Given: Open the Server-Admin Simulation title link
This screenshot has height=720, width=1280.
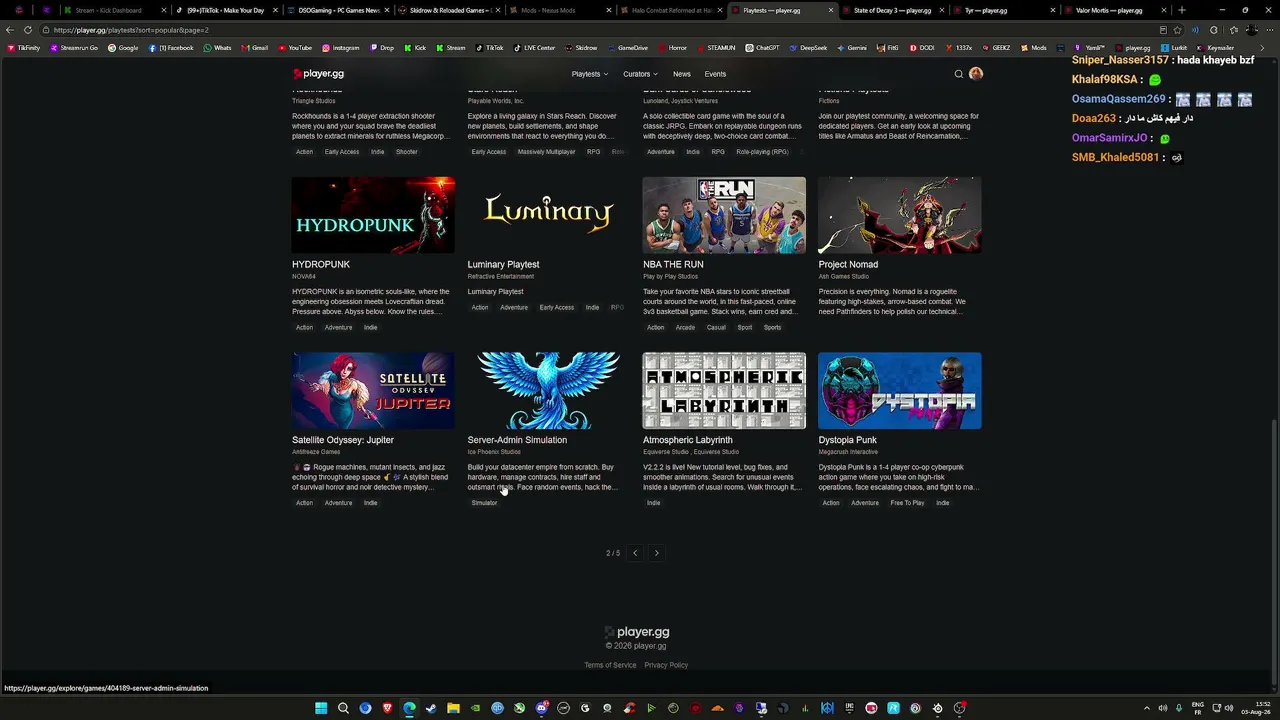Looking at the screenshot, I should (517, 440).
